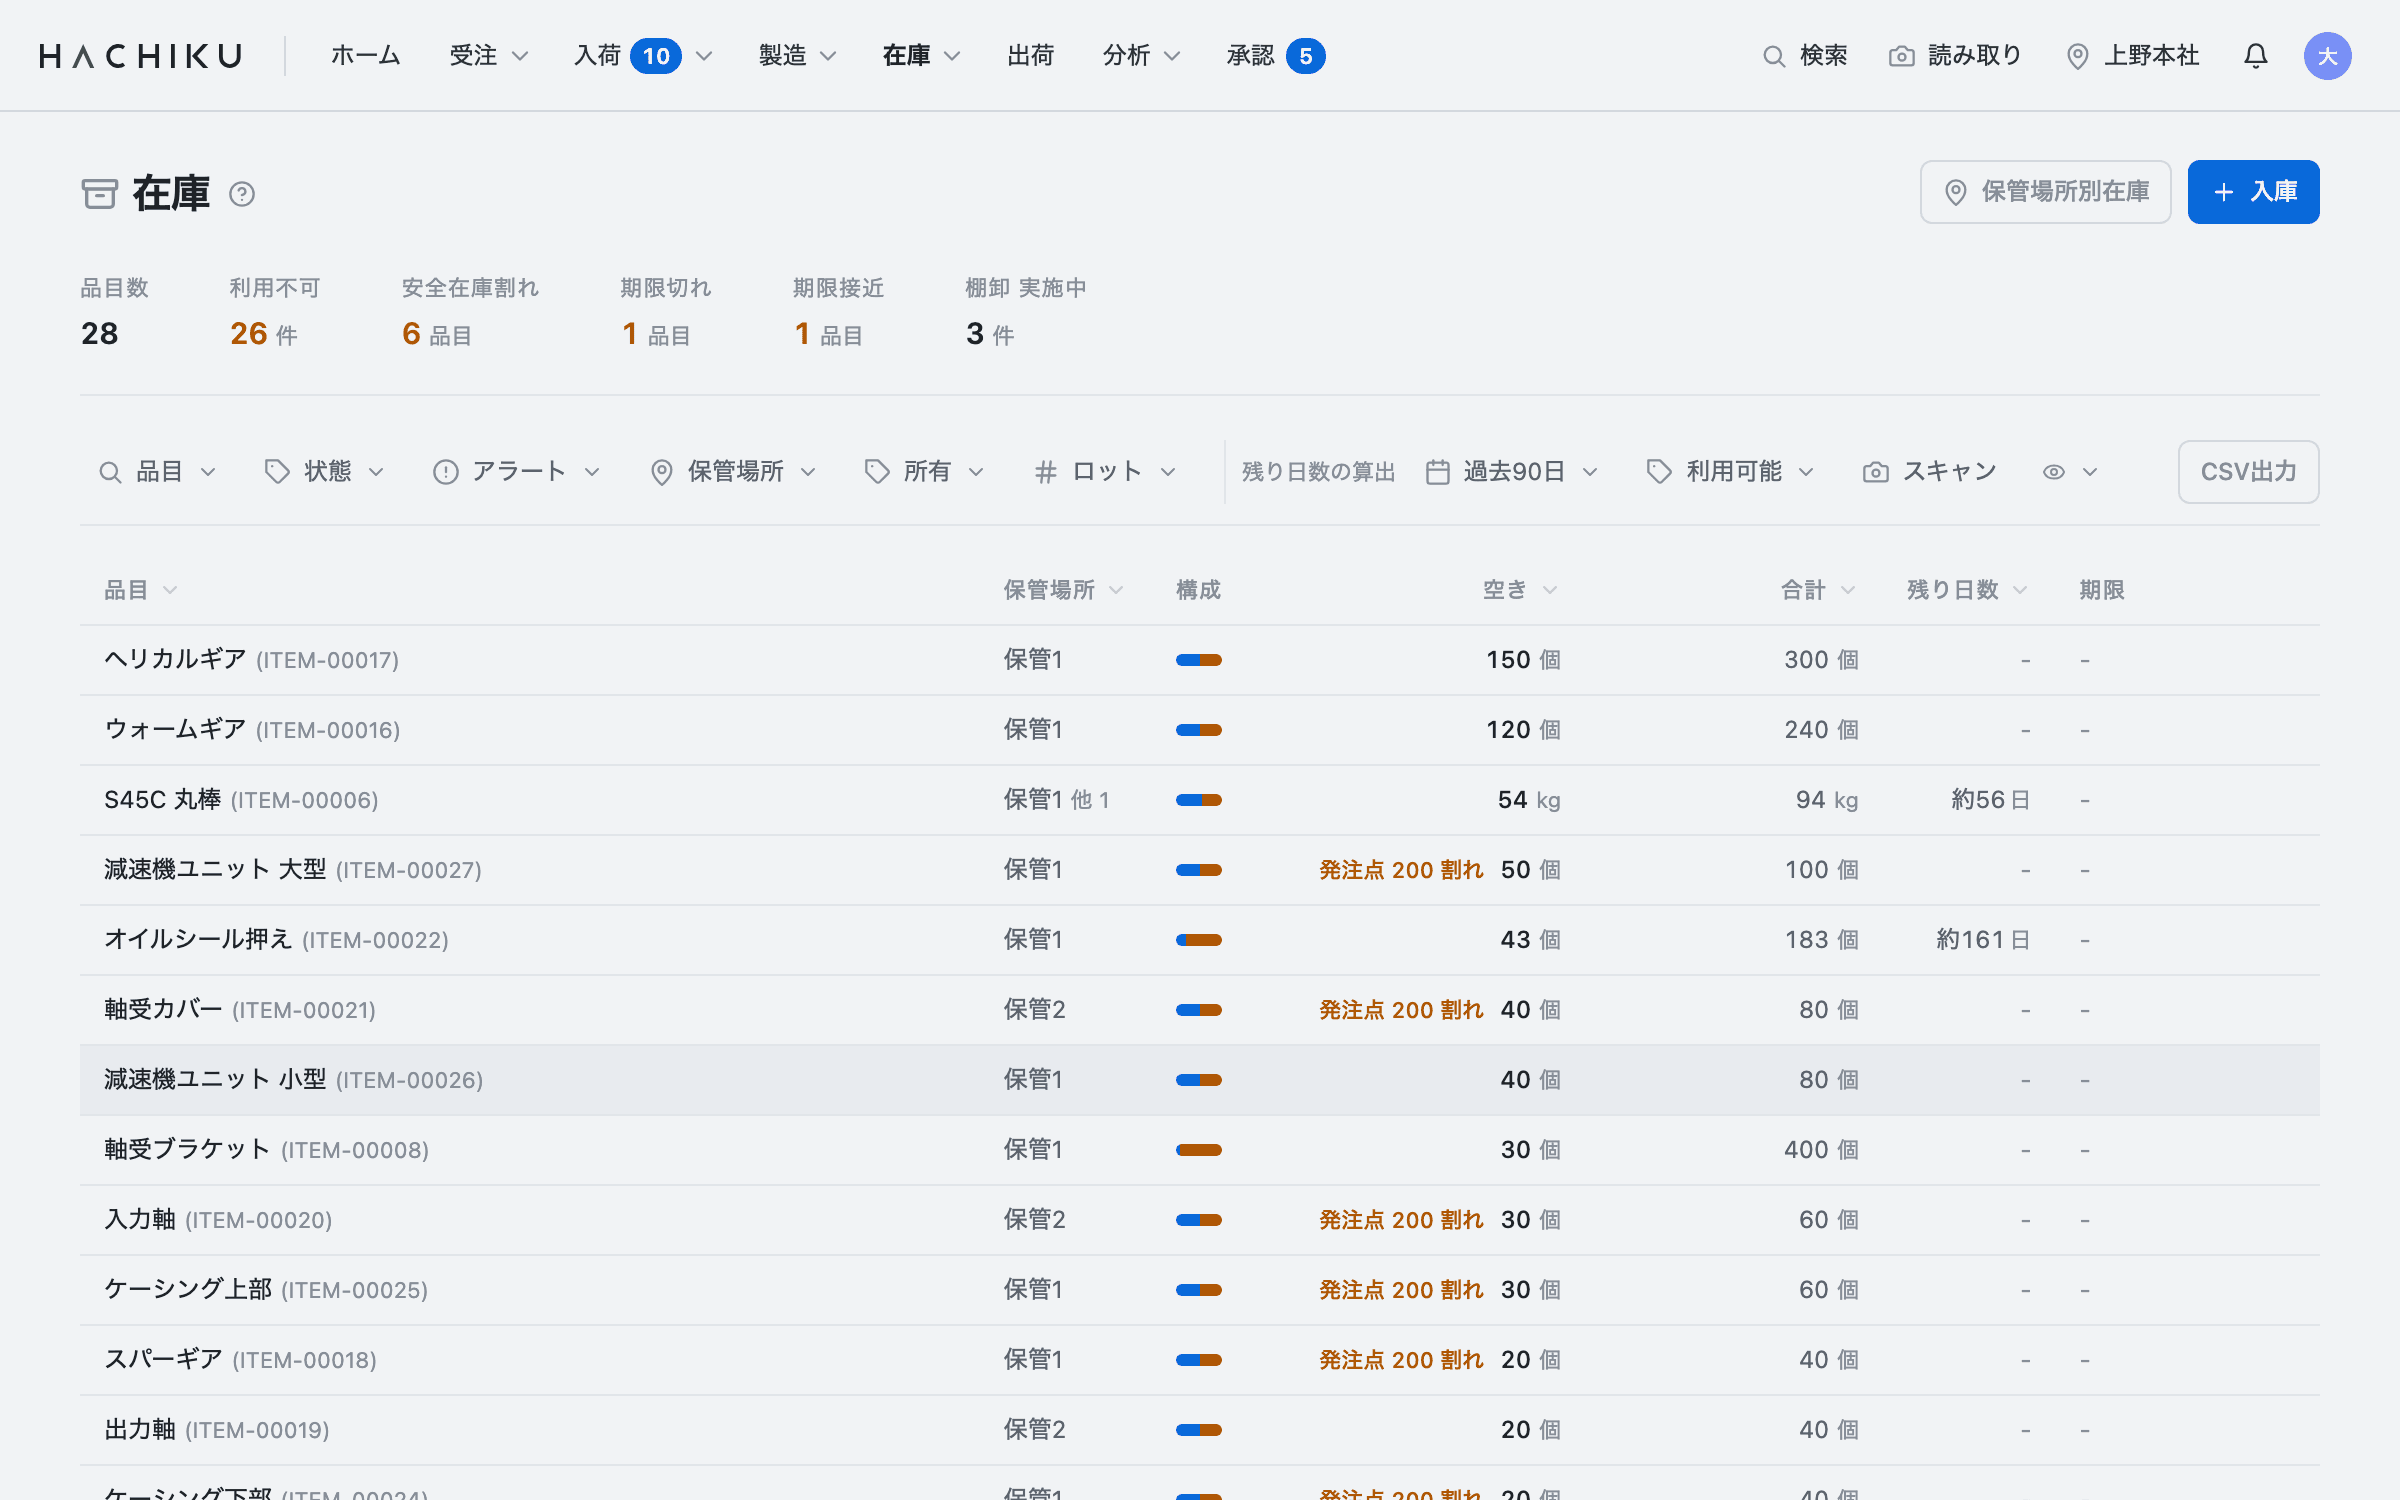
Task: Sort by the 合計 column header
Action: [x=1818, y=590]
